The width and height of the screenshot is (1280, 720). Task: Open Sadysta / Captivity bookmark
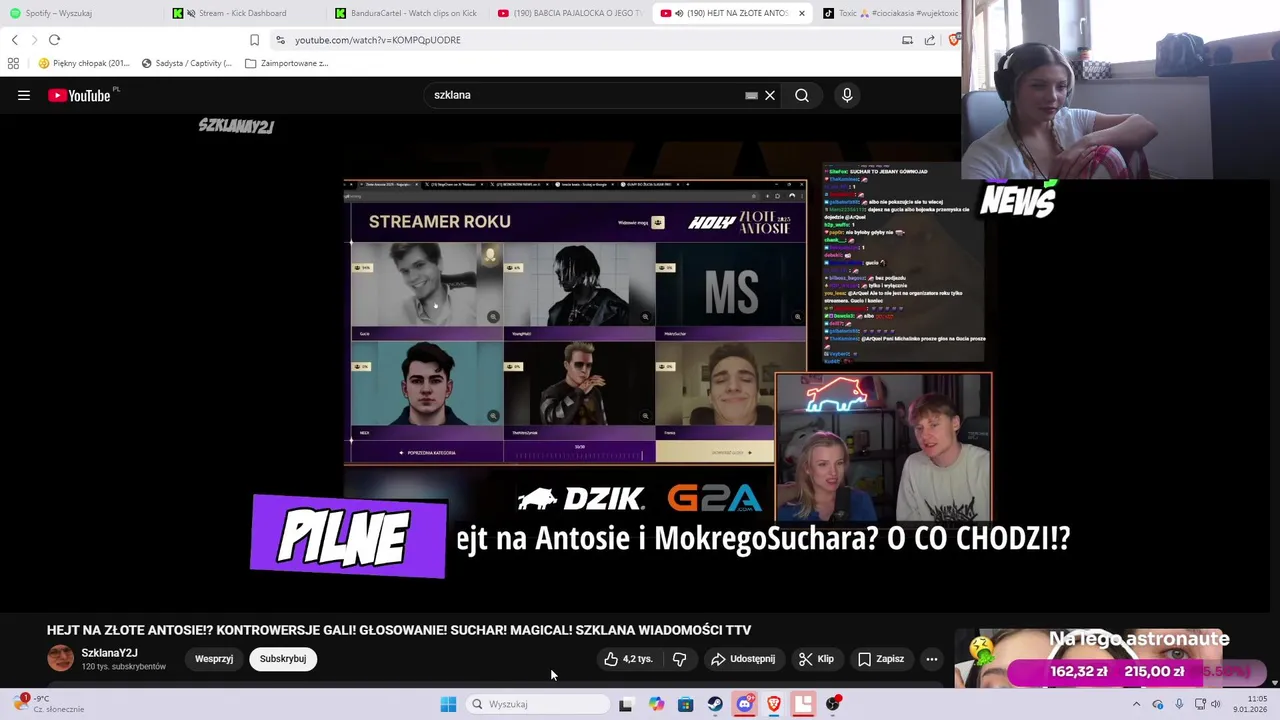coord(187,63)
